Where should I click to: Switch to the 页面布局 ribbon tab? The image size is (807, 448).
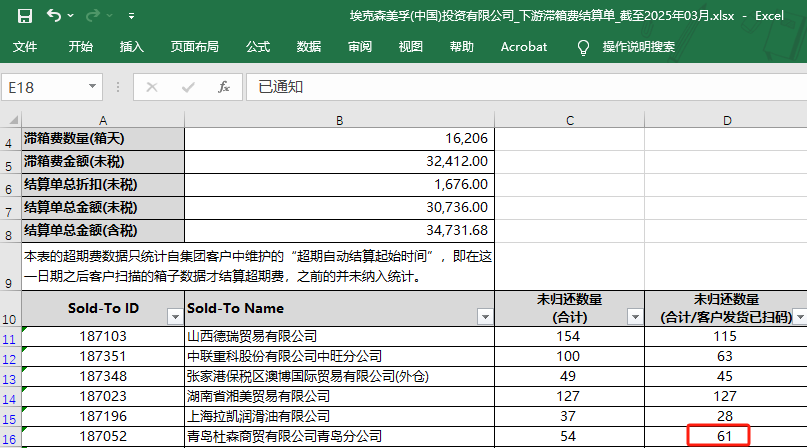(x=195, y=47)
